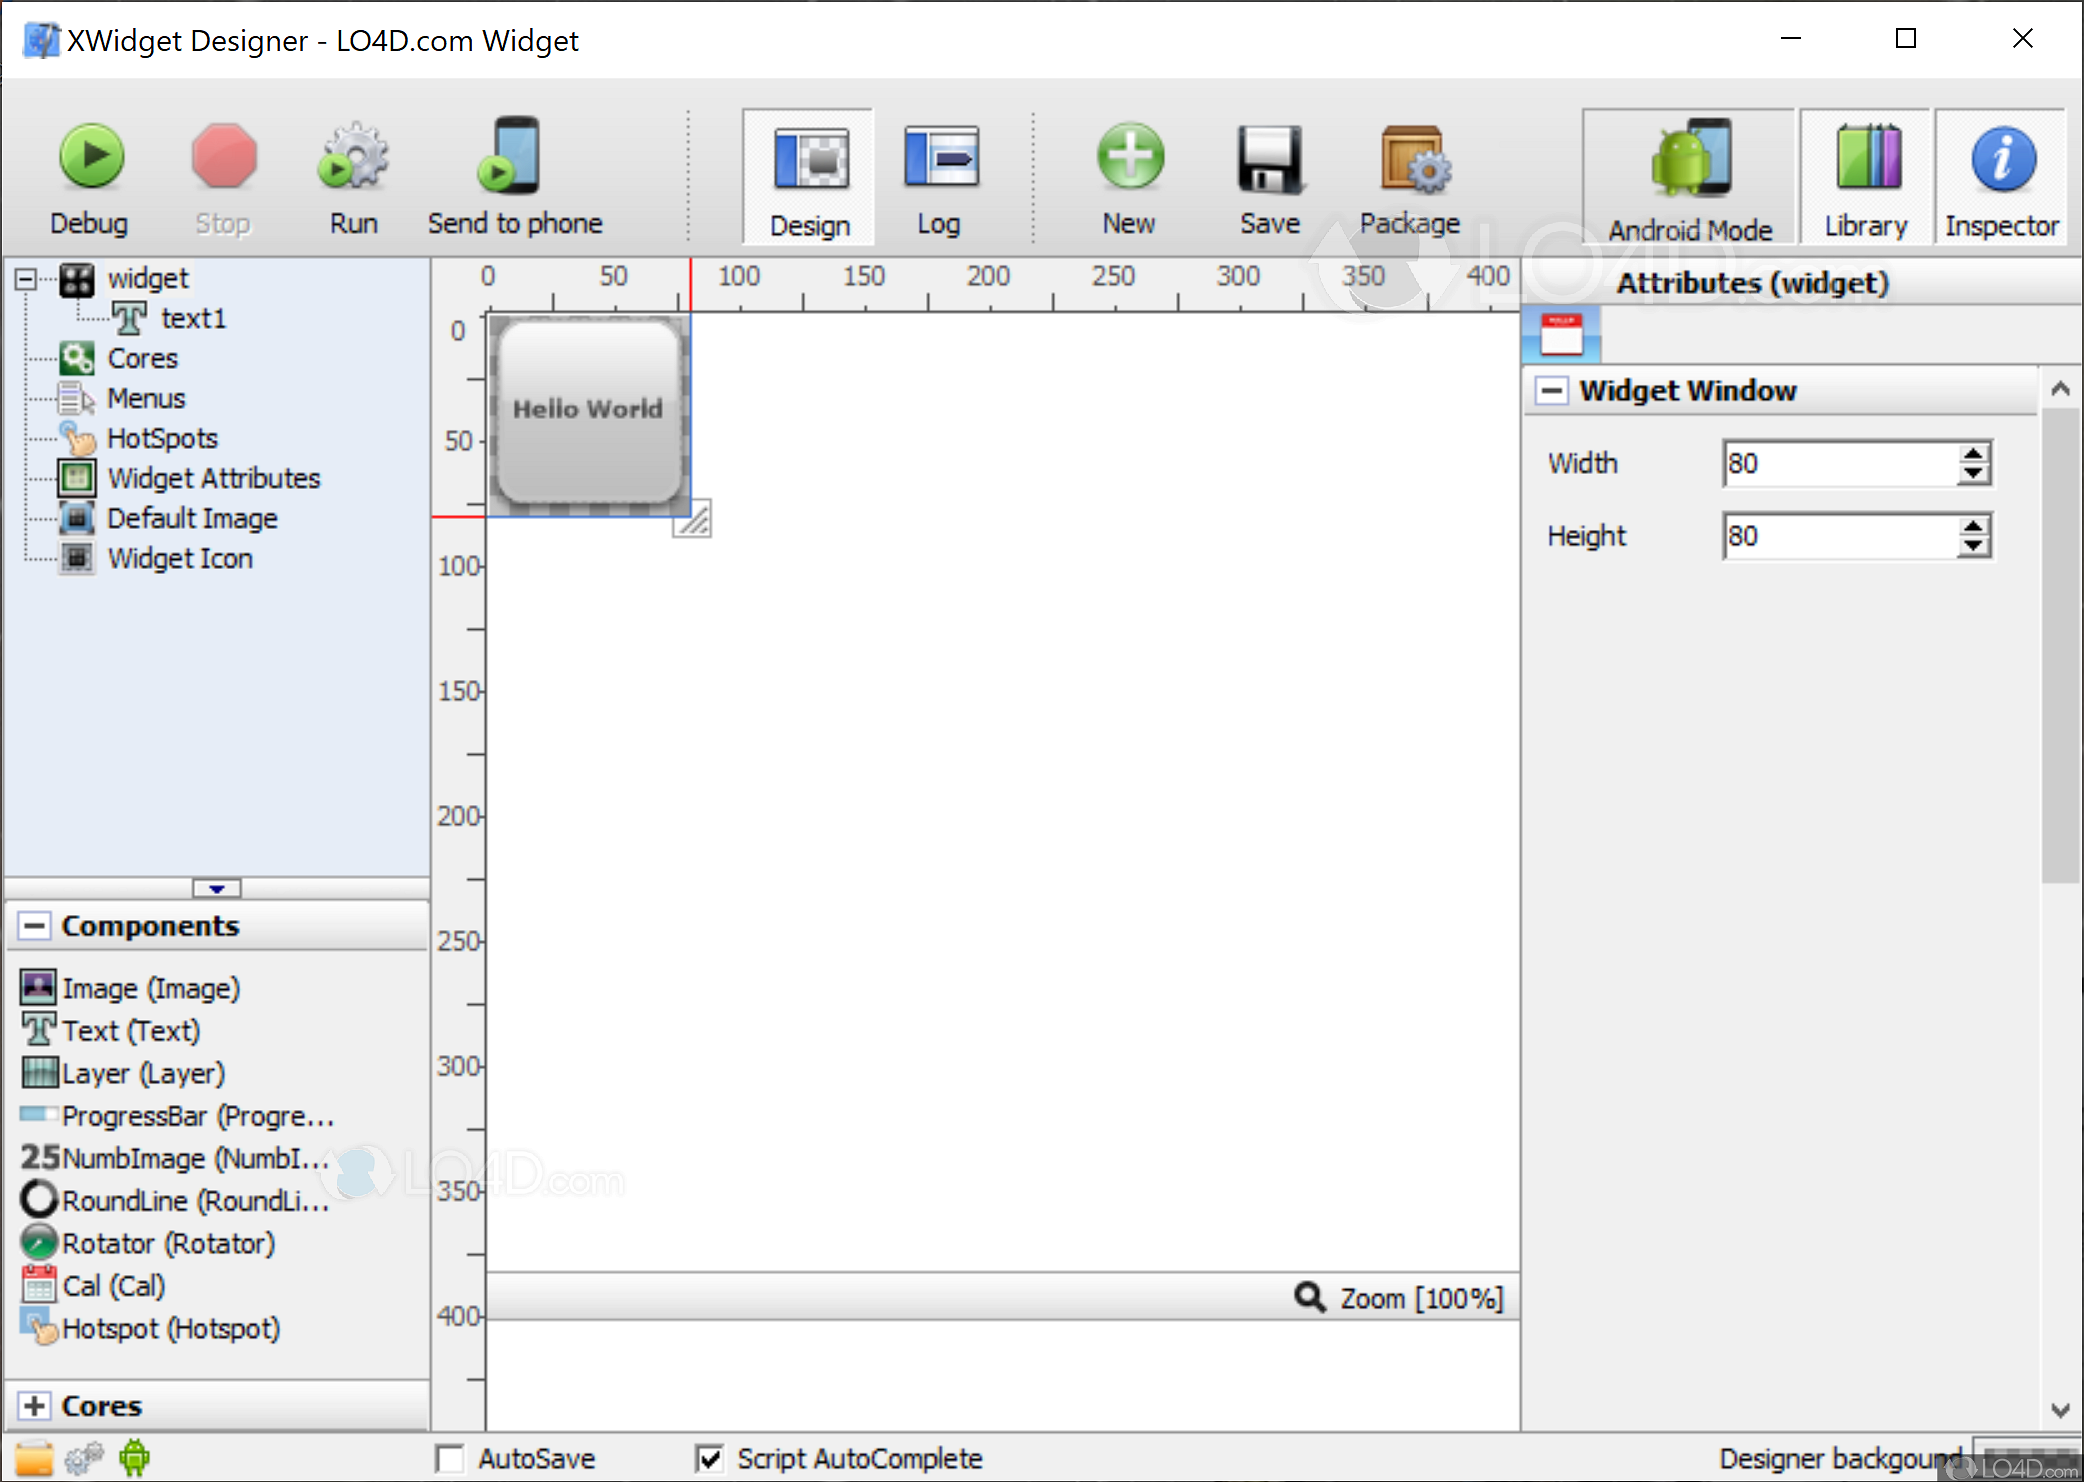
Task: Save the current widget
Action: (1268, 175)
